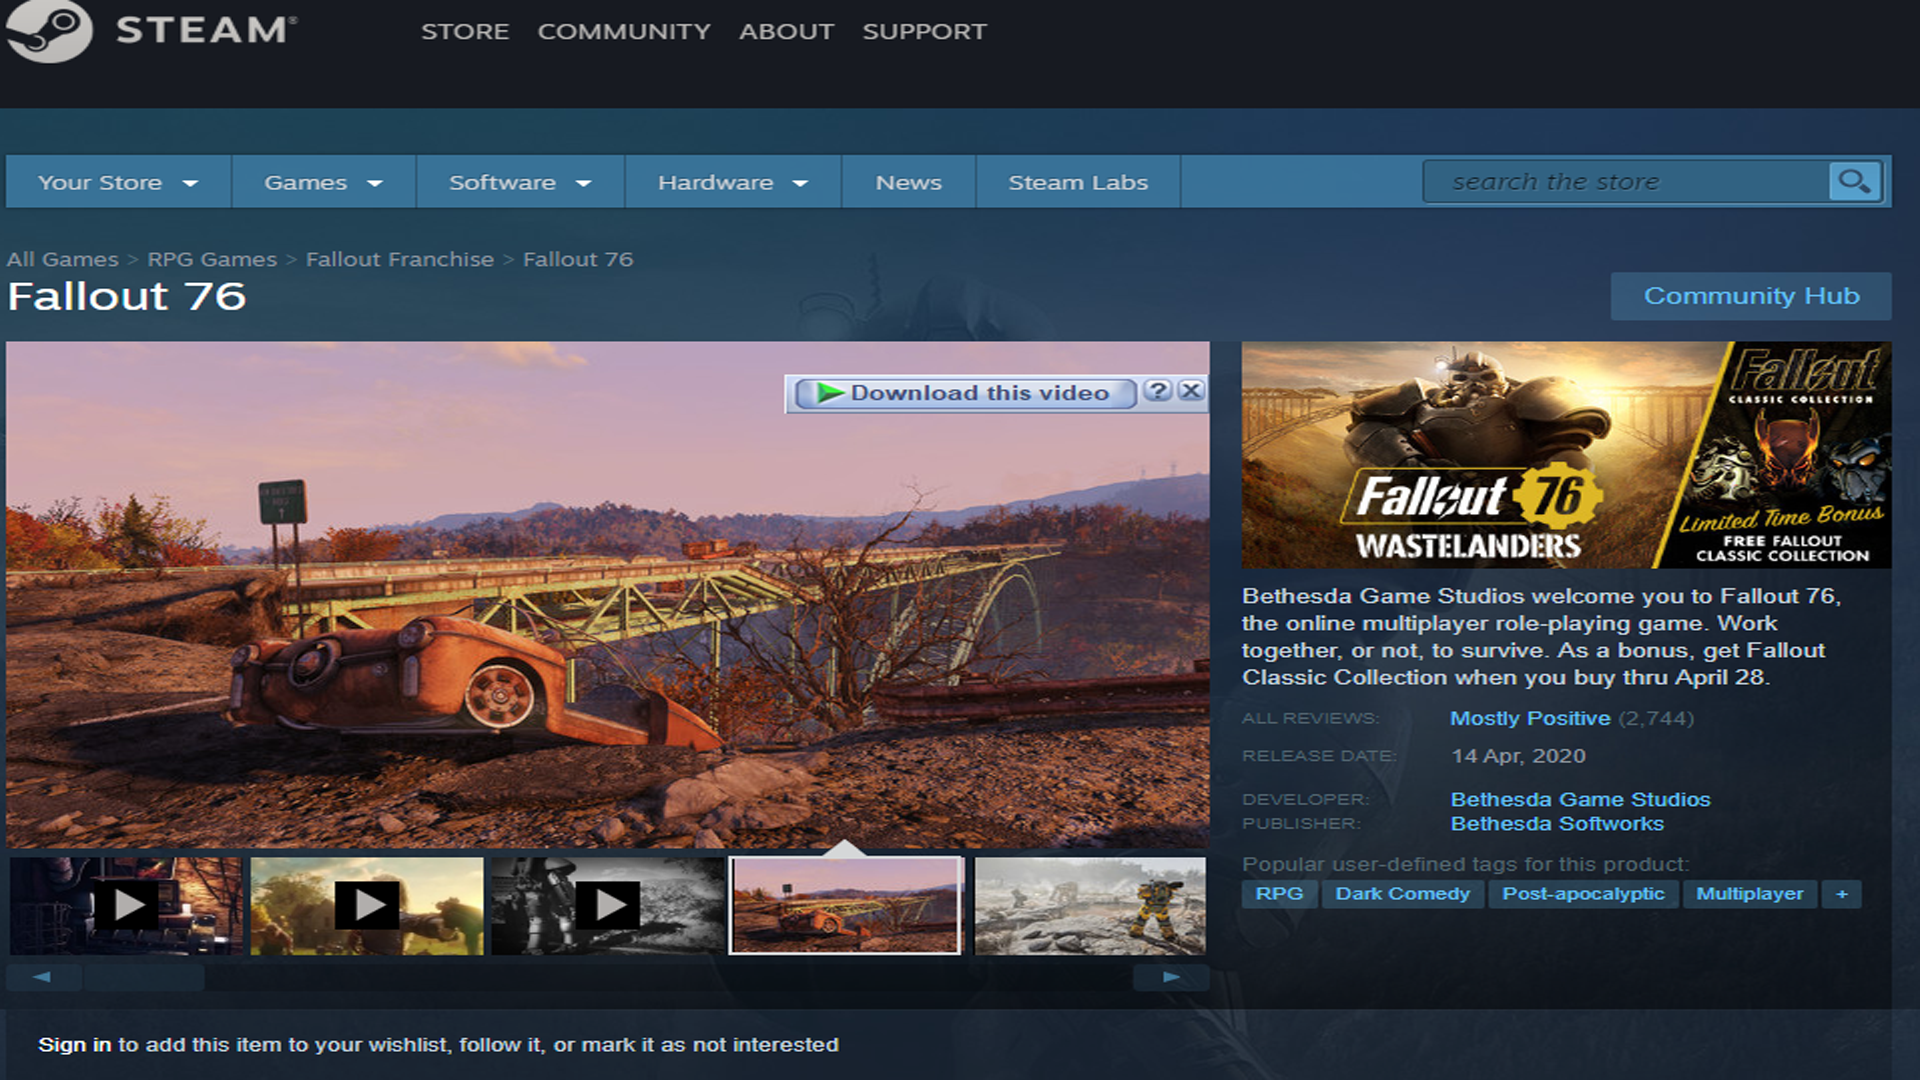The height and width of the screenshot is (1080, 1920).
Task: Expand the Games menu
Action: tap(320, 181)
